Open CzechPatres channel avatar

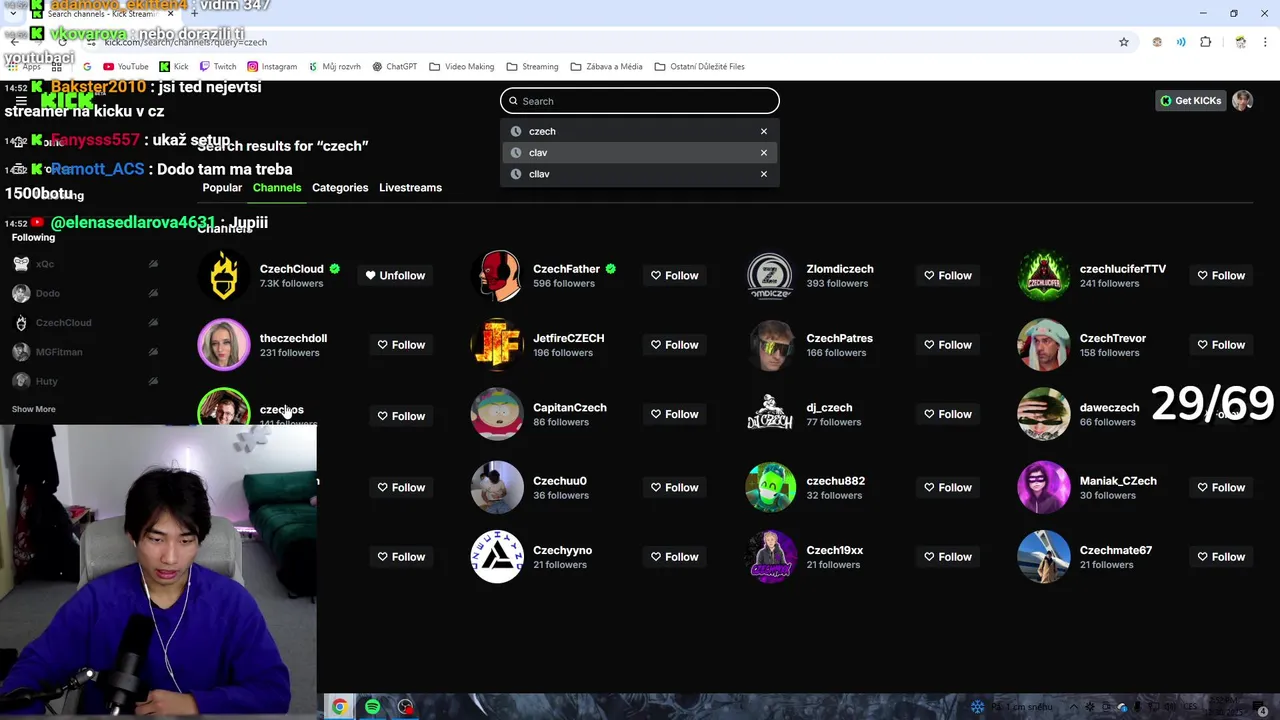tap(770, 345)
